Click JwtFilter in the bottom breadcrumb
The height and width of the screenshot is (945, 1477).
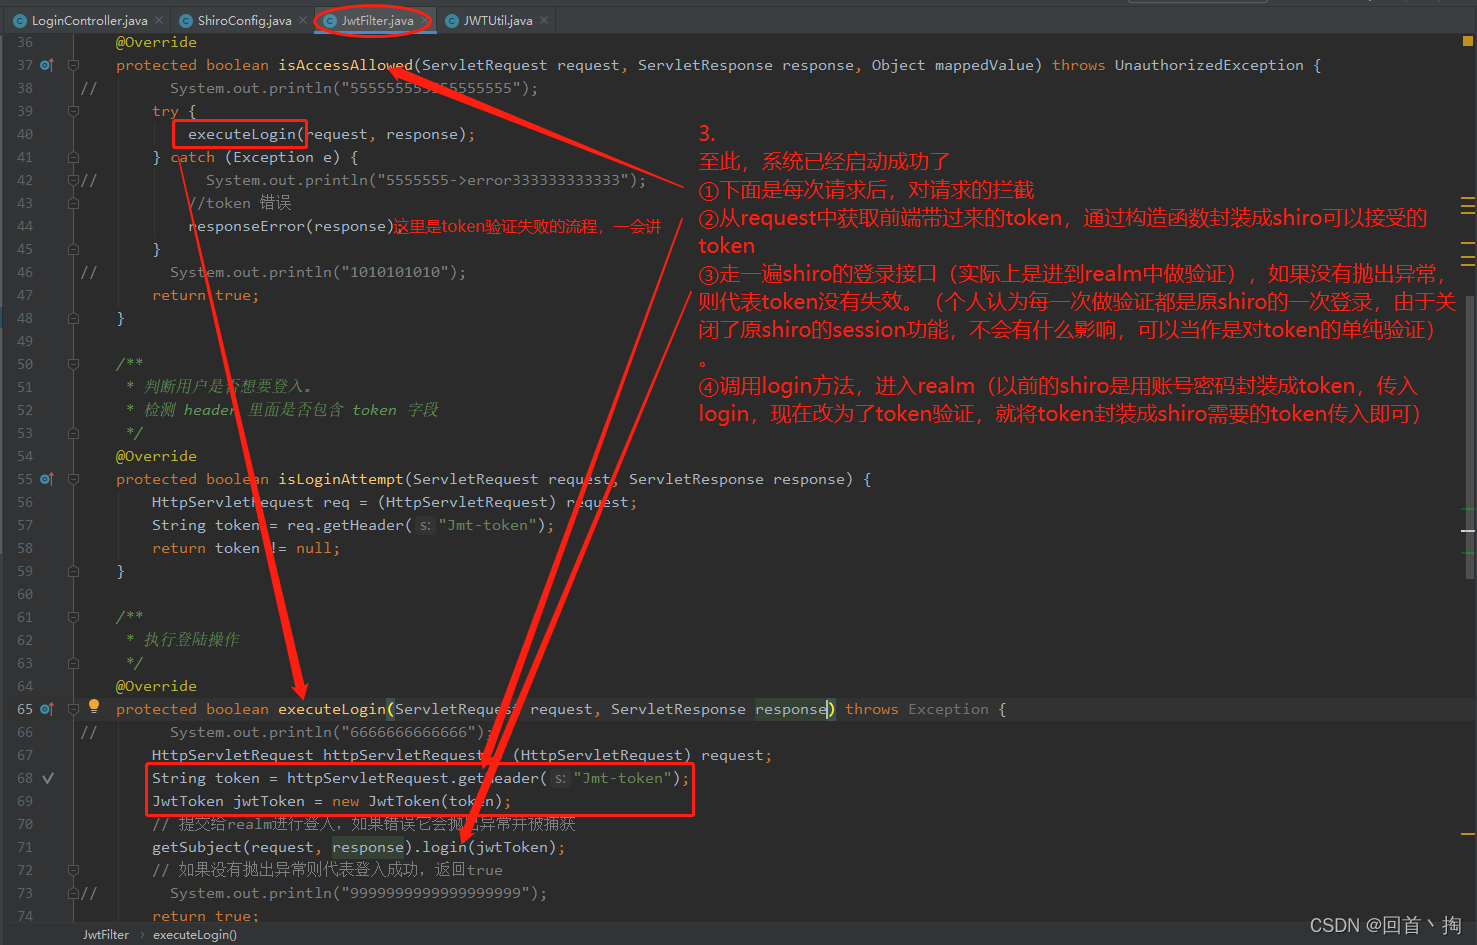coord(106,935)
